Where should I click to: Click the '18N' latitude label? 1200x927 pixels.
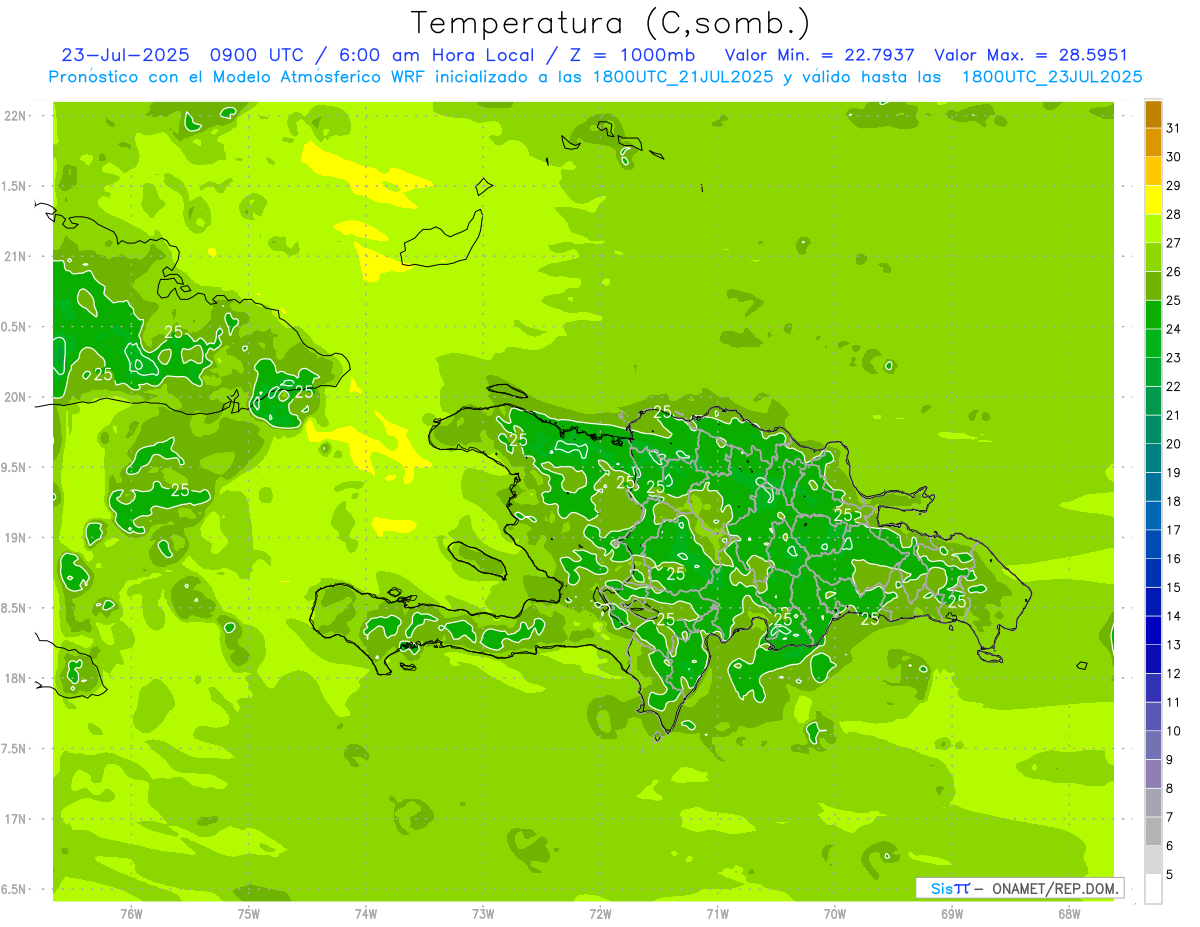[x=16, y=678]
